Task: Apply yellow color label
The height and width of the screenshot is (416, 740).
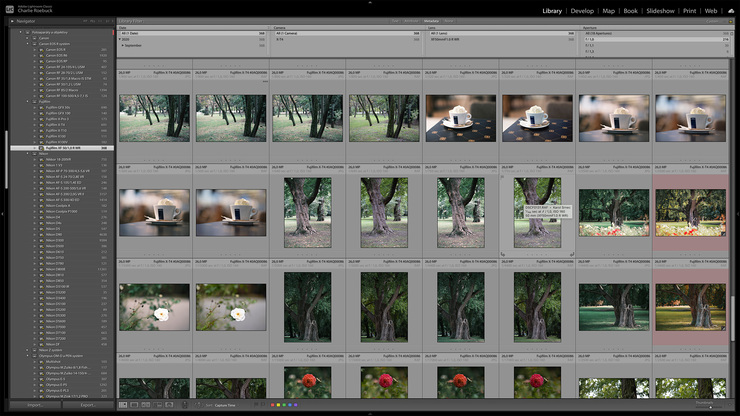Action: (x=278, y=405)
